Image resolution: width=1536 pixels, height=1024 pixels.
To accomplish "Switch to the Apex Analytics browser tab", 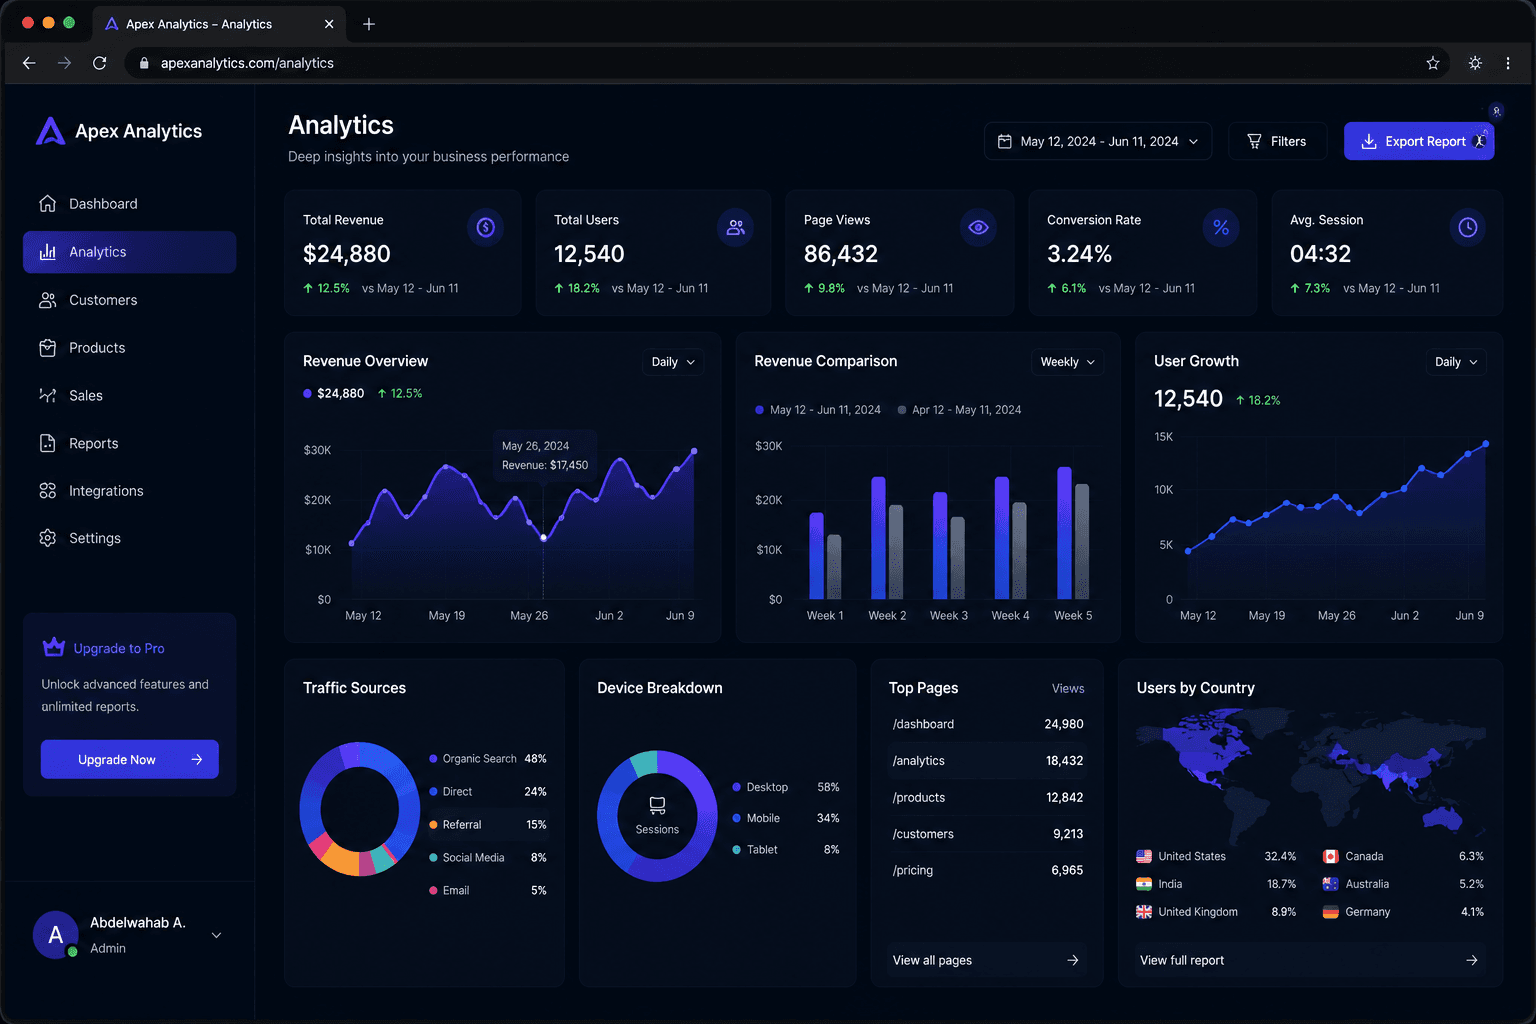I will tap(218, 24).
